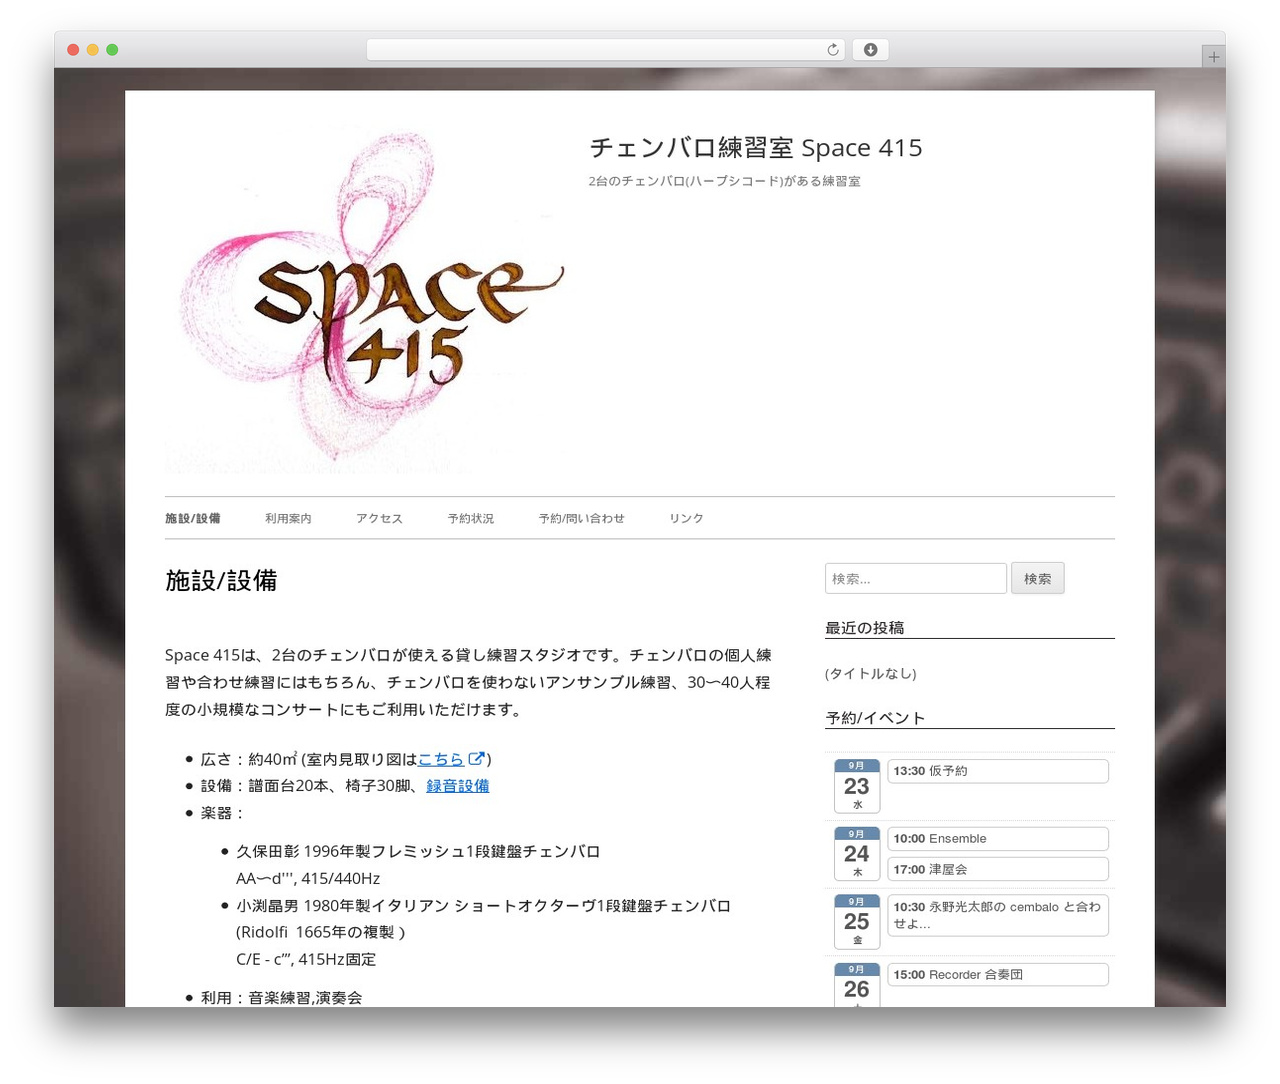This screenshot has width=1280, height=1084.
Task: Click the tagline 2台のチェンバロ(ハープシコード)がある練習室
Action: click(725, 181)
